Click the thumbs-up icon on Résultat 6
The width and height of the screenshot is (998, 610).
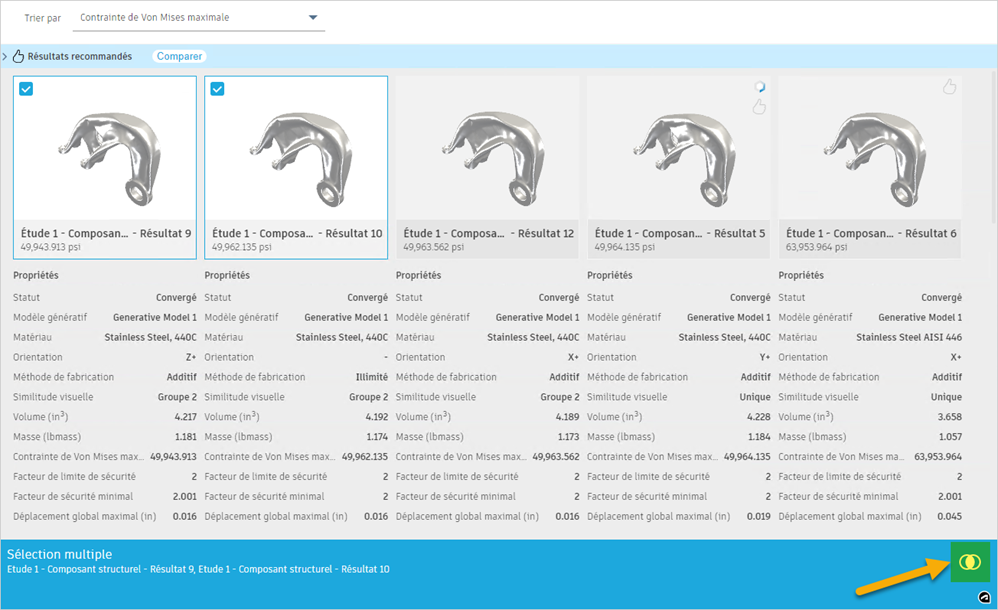[x=949, y=87]
